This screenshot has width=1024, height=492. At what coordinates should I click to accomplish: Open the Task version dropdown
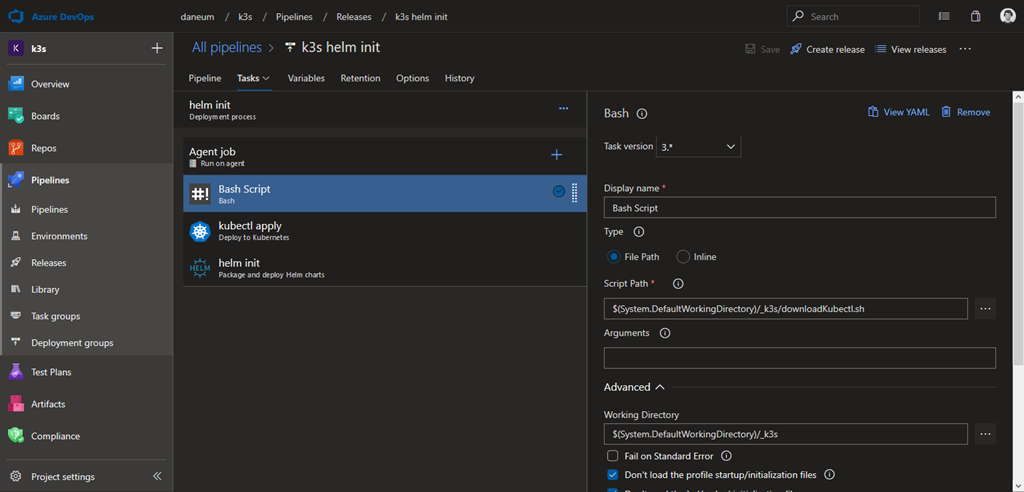coord(698,146)
